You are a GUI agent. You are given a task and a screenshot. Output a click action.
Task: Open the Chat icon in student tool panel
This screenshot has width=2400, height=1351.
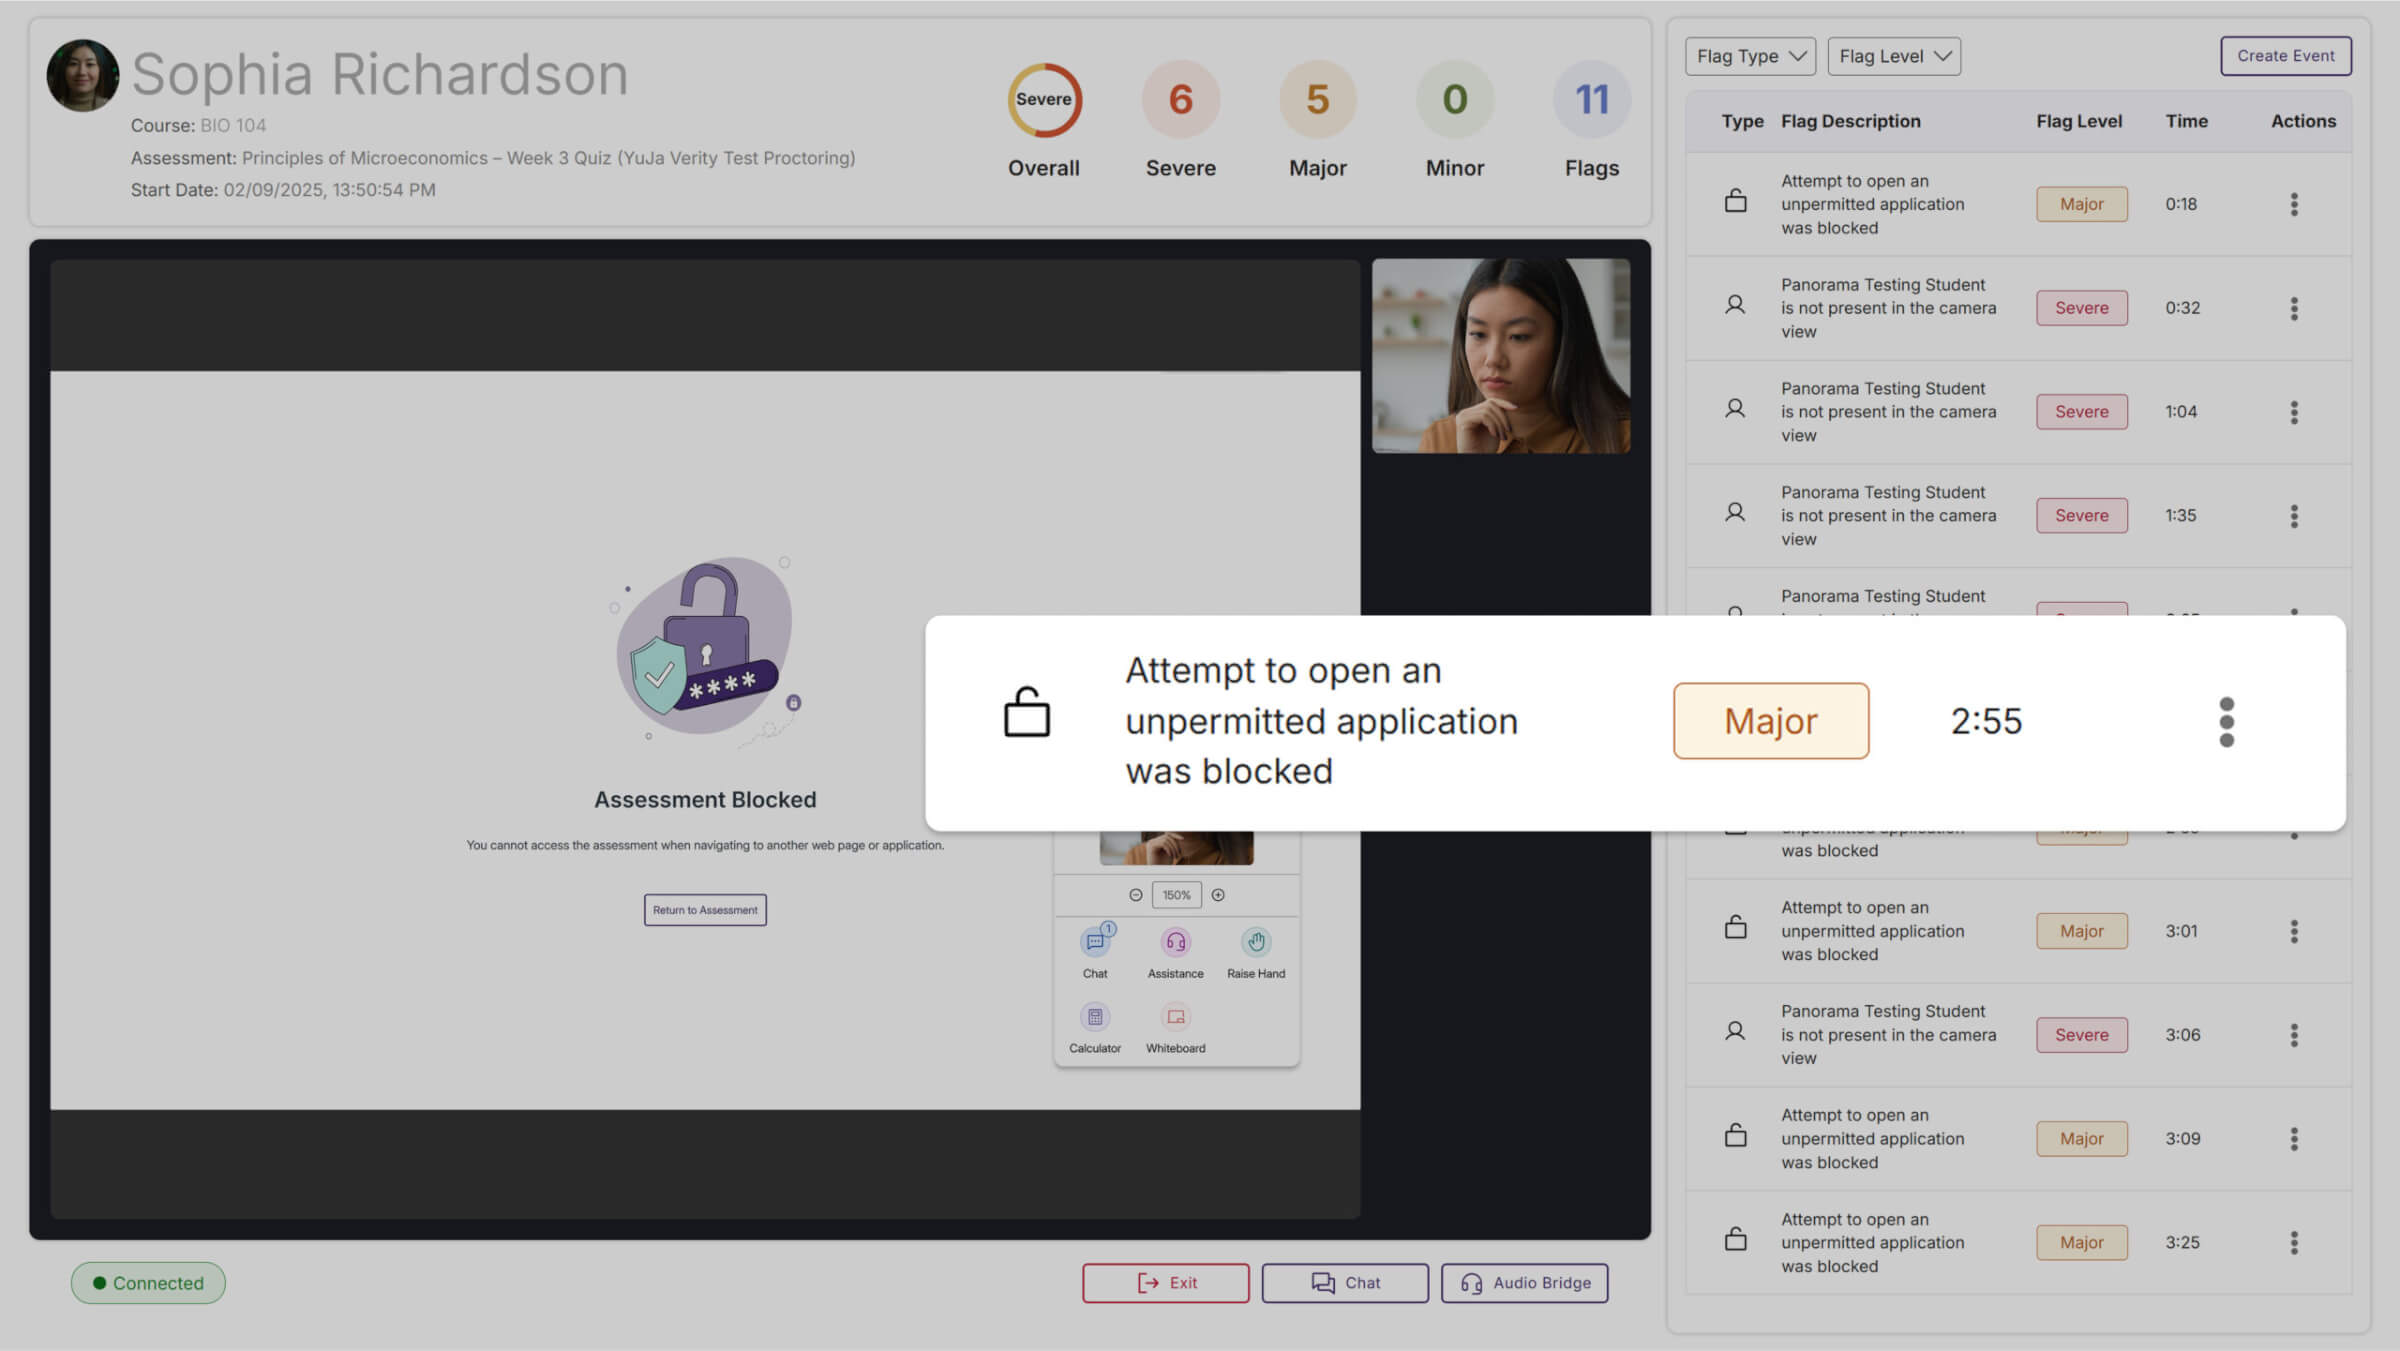click(x=1095, y=942)
